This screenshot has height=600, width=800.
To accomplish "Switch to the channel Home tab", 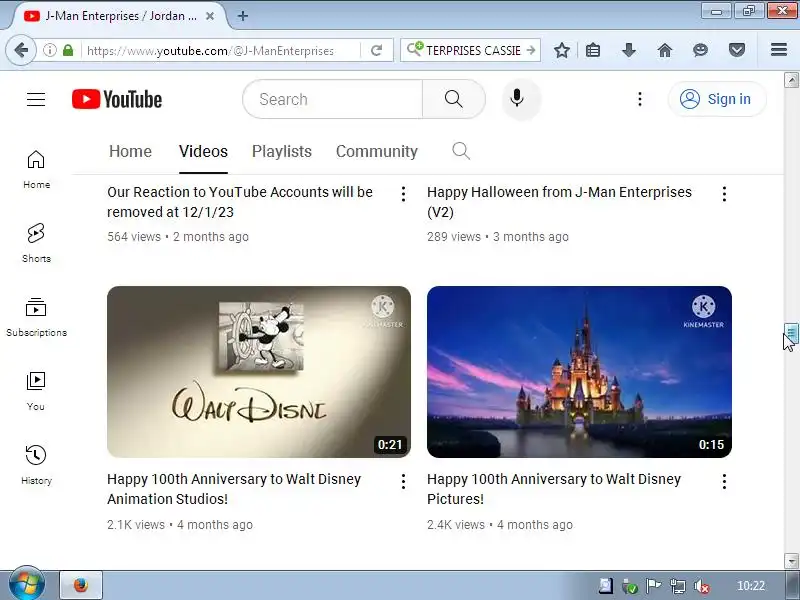I will pyautogui.click(x=130, y=151).
